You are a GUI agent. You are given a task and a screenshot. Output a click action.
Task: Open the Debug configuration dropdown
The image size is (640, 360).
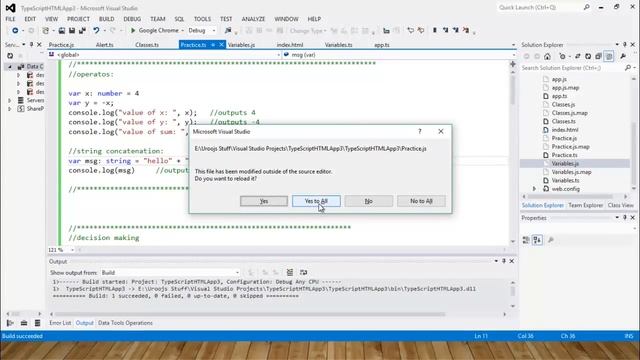coord(202,31)
